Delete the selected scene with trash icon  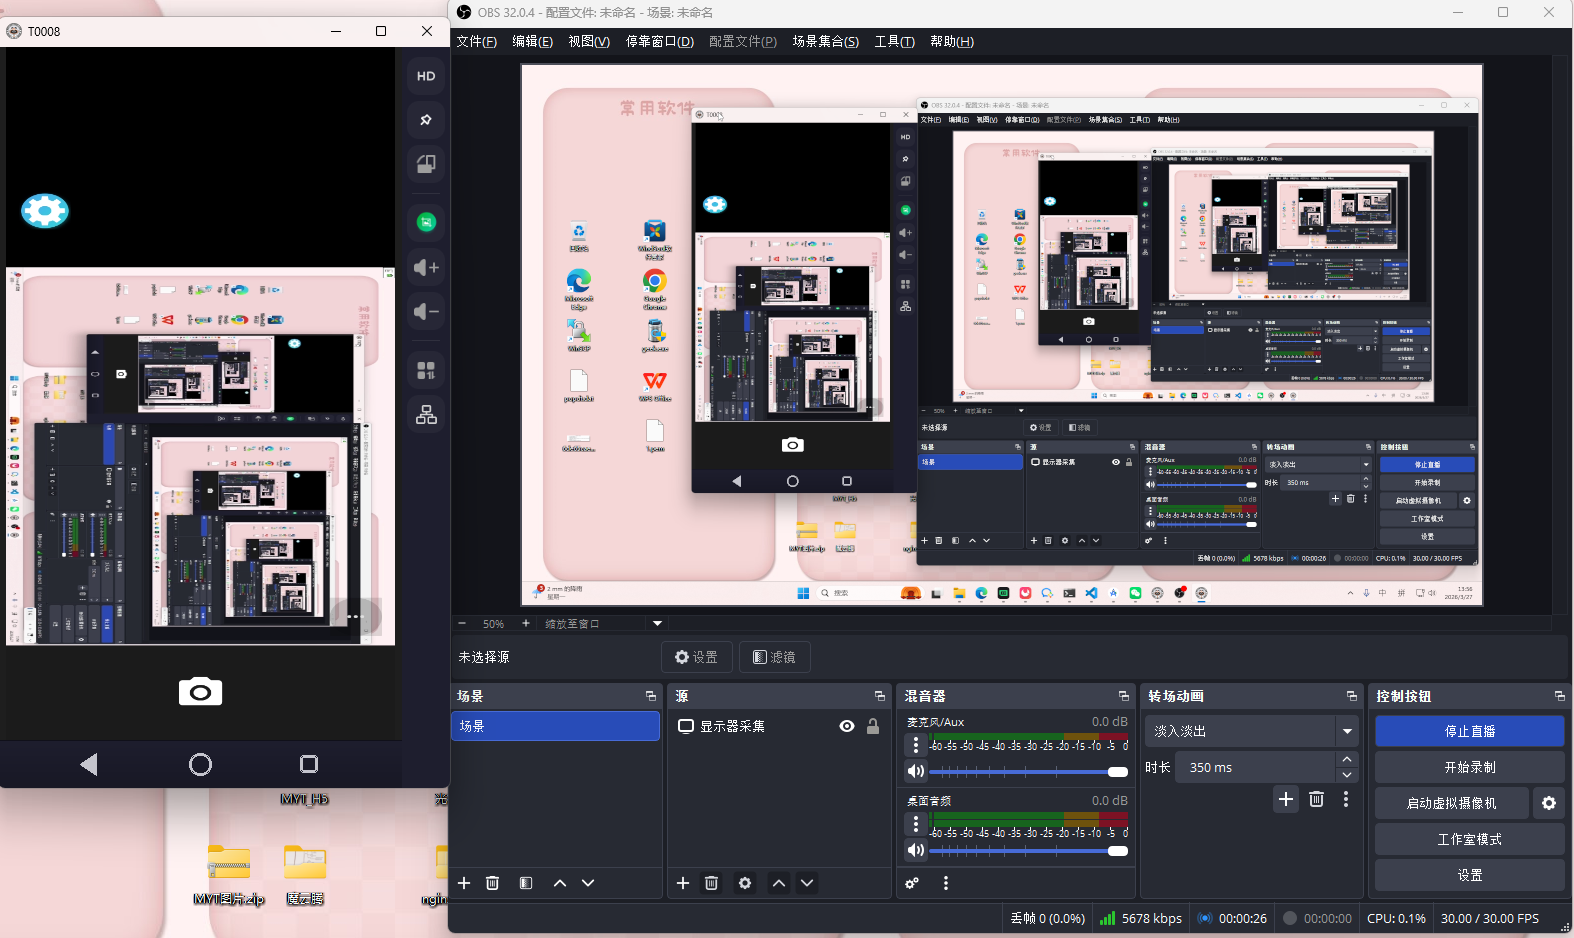click(x=492, y=883)
